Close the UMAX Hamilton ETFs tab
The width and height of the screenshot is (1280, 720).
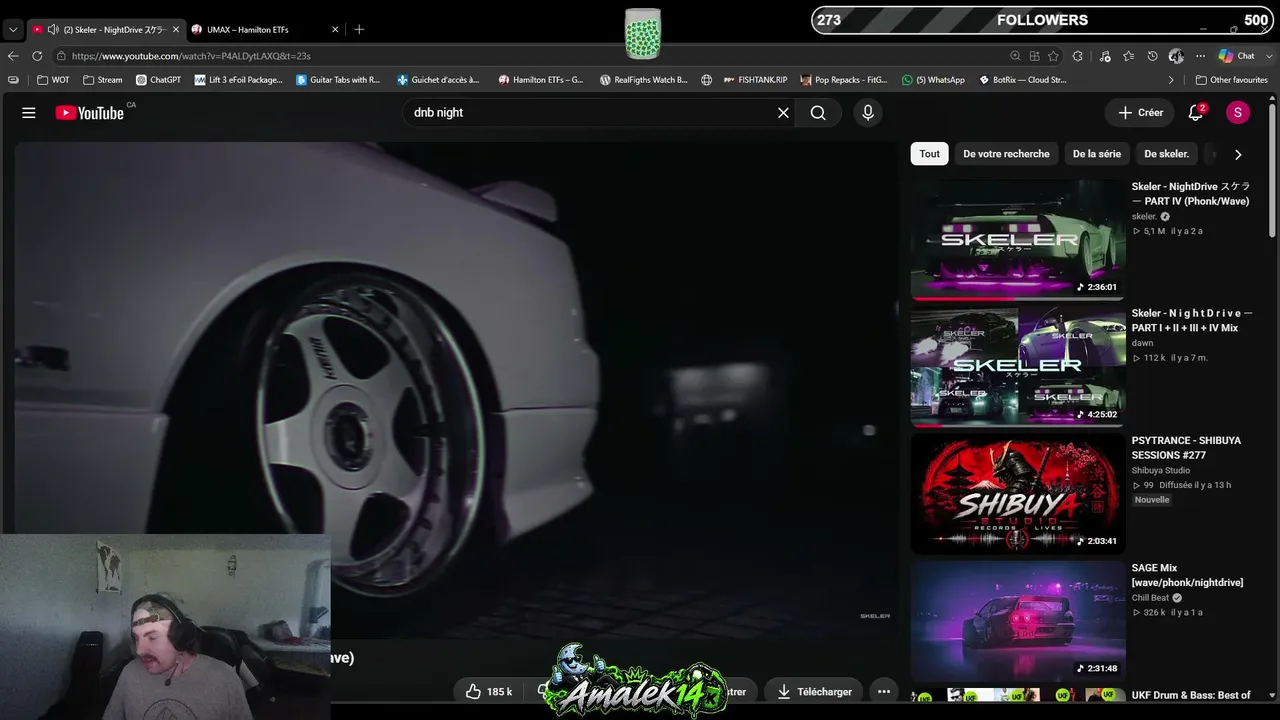click(335, 29)
